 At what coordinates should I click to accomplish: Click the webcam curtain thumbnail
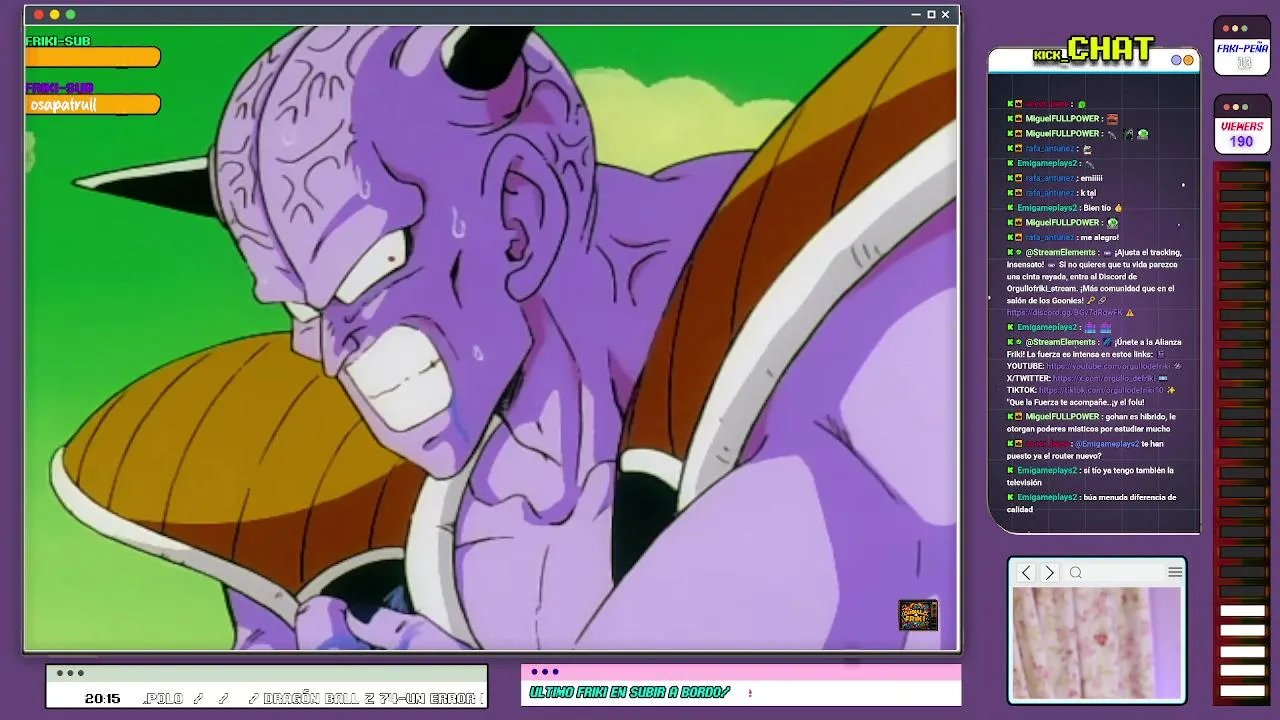pos(1097,643)
